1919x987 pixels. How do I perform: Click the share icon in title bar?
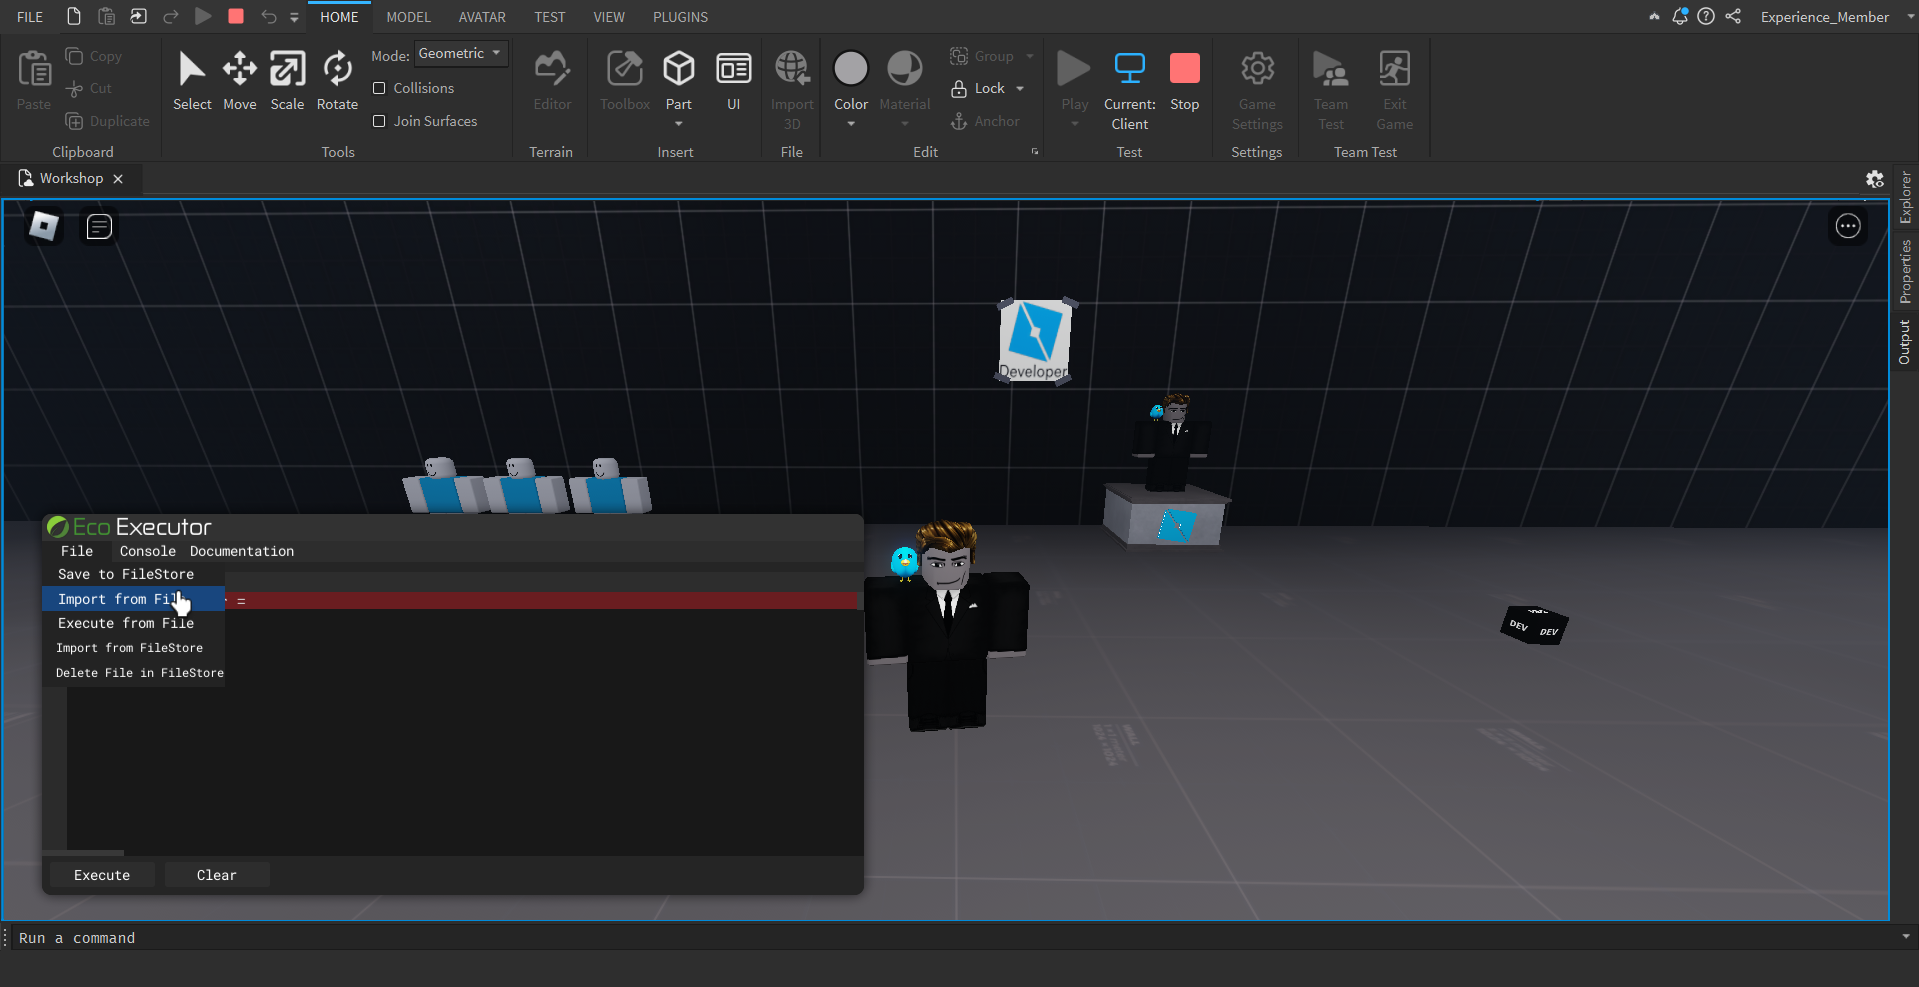pos(1733,16)
